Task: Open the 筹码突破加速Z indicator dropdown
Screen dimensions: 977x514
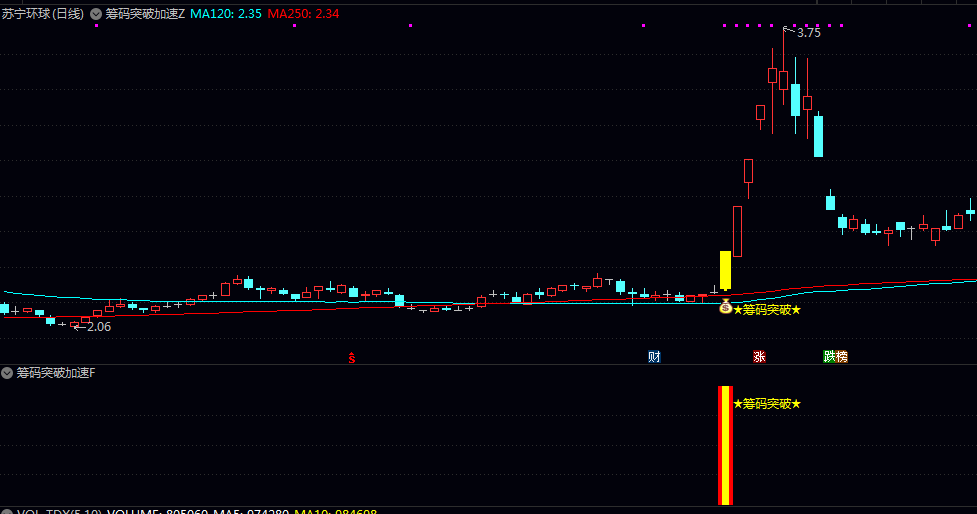Action: 96,14
